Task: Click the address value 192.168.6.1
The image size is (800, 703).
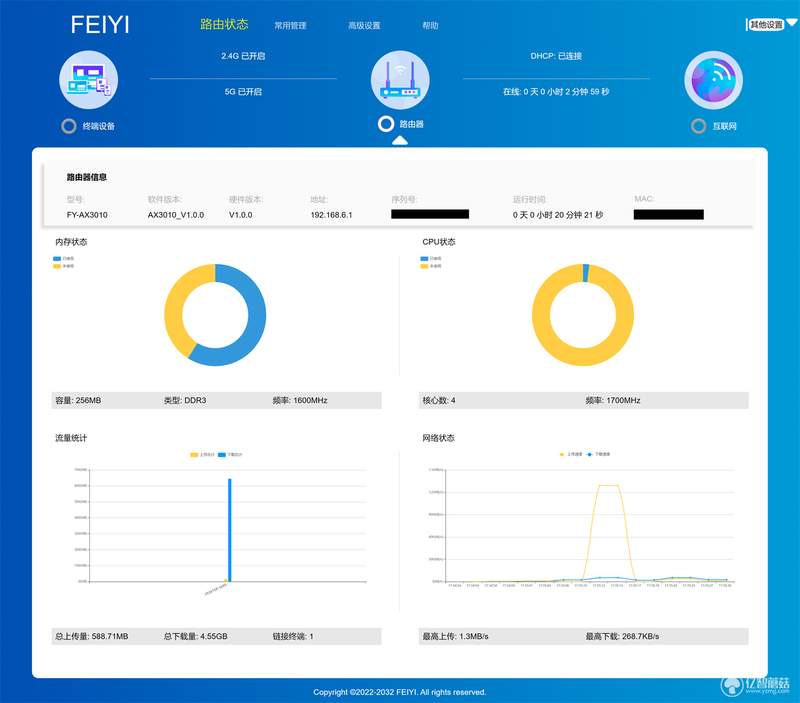Action: click(x=332, y=215)
